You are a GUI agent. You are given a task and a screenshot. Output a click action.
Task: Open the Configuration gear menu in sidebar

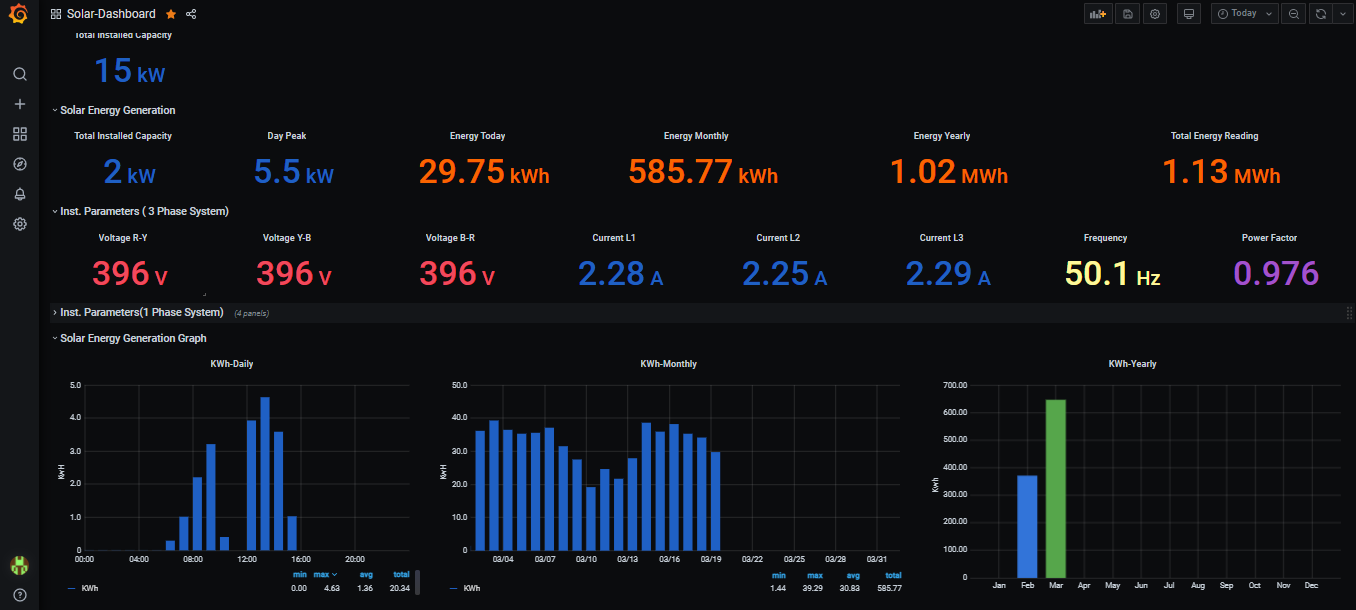(x=19, y=224)
